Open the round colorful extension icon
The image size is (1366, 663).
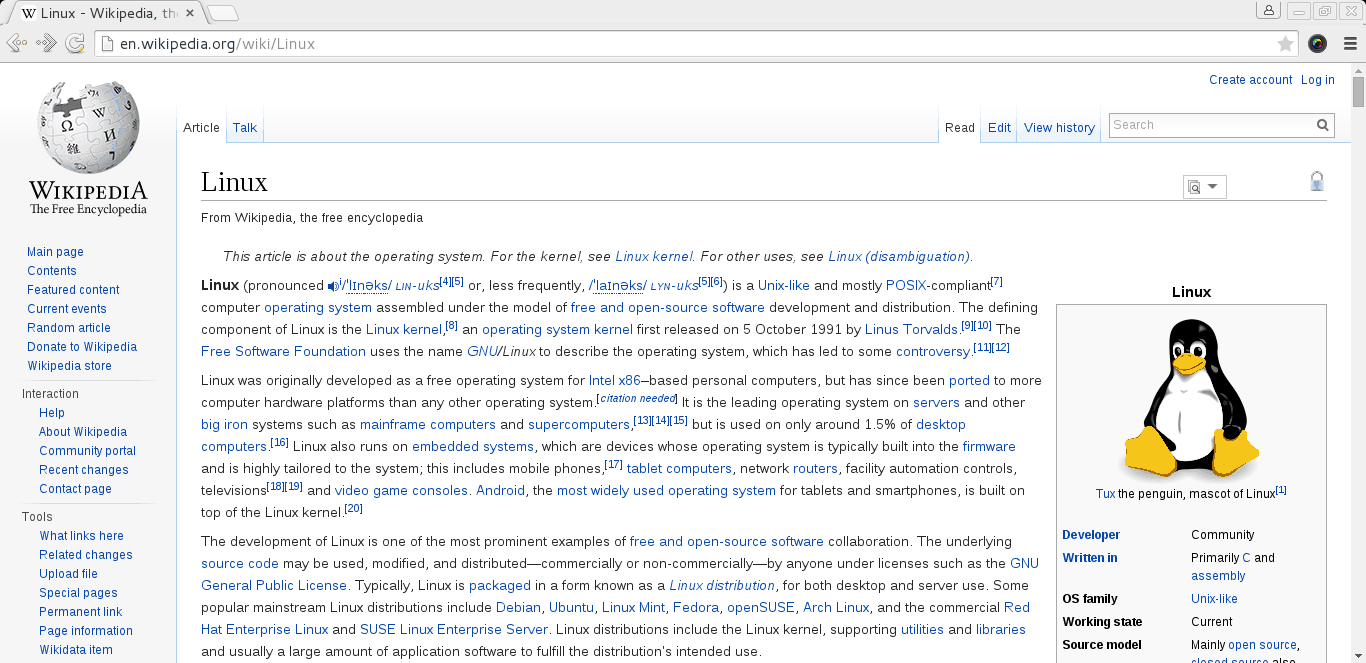(1318, 43)
